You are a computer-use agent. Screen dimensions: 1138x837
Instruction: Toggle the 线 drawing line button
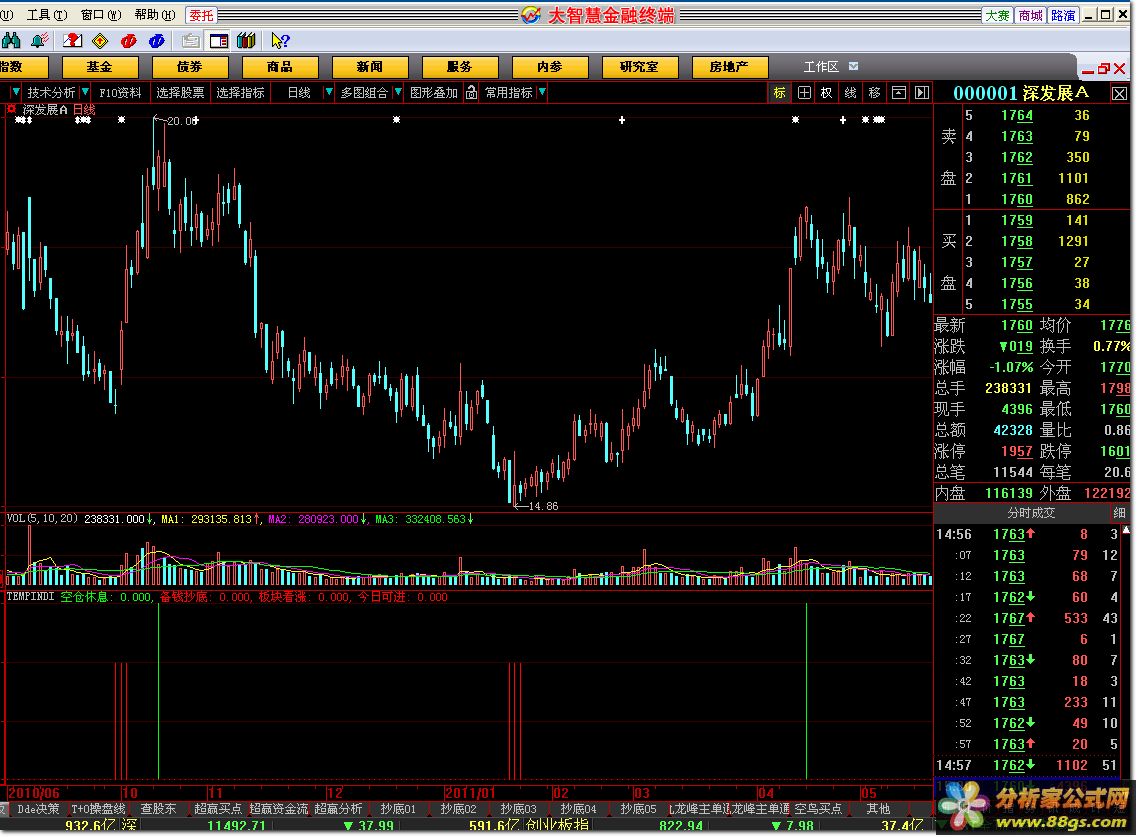(851, 92)
